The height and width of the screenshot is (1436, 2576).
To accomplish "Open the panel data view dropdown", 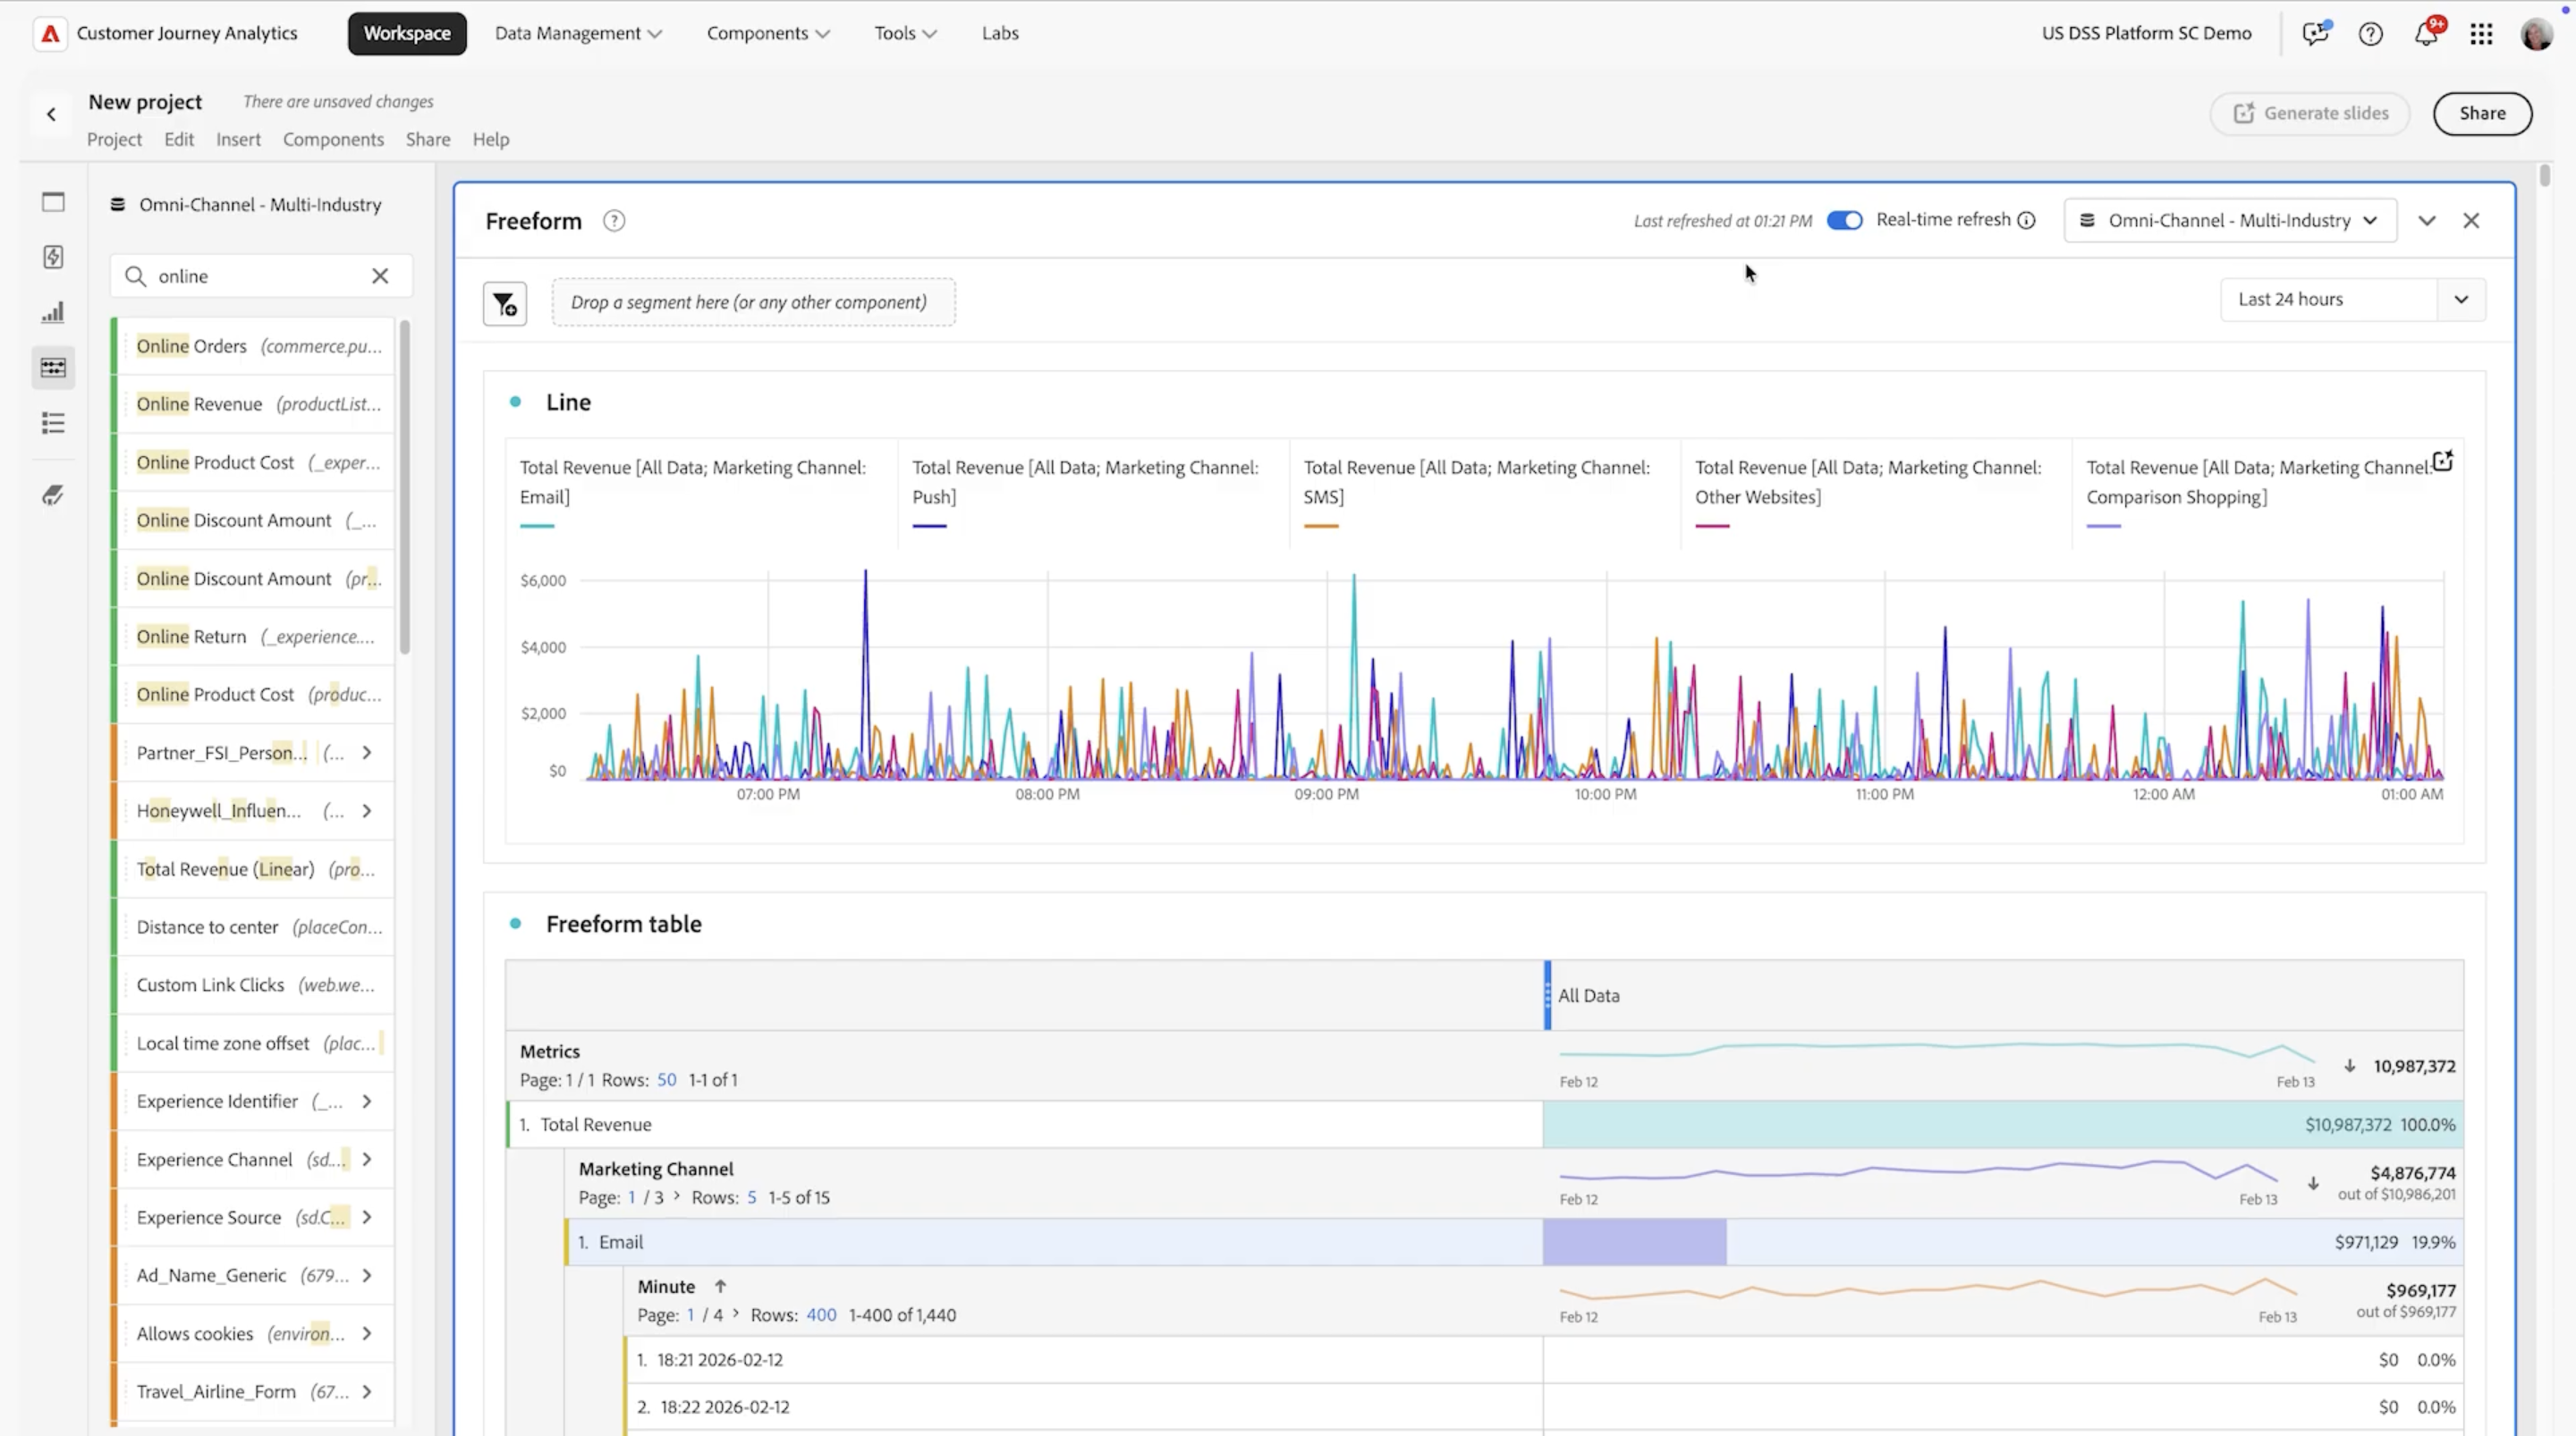I will click(2230, 221).
